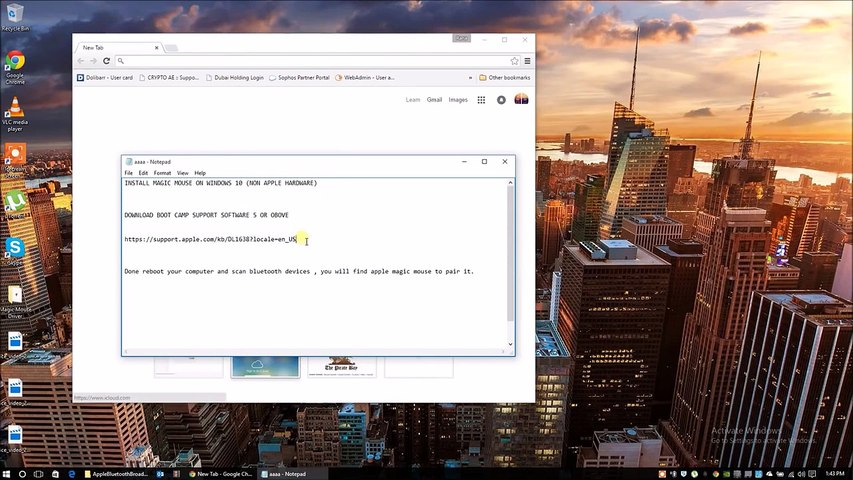Image resolution: width=853 pixels, height=480 pixels.
Task: Click the Gmail link
Action: coord(434,100)
